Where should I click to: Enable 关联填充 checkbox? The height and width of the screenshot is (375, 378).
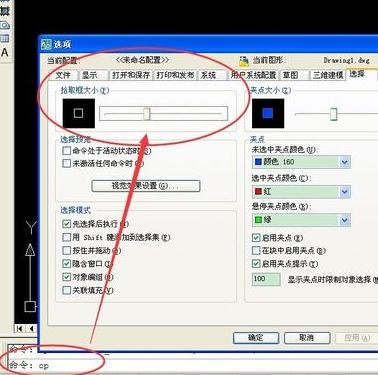pos(66,290)
